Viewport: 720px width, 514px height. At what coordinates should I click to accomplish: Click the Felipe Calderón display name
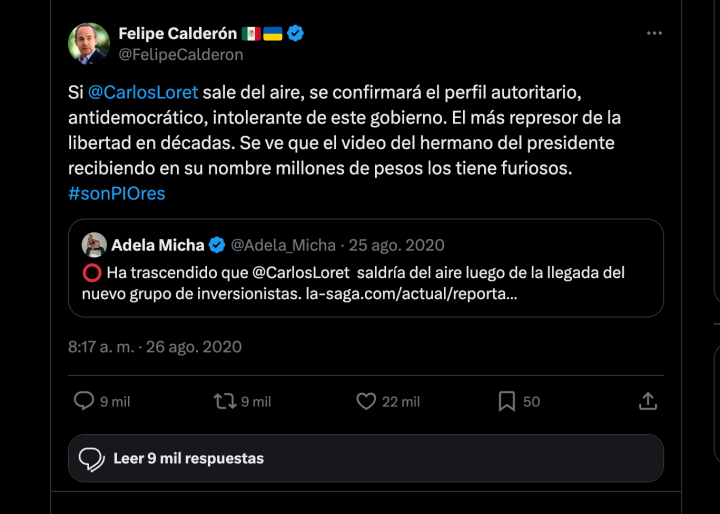pyautogui.click(x=177, y=34)
